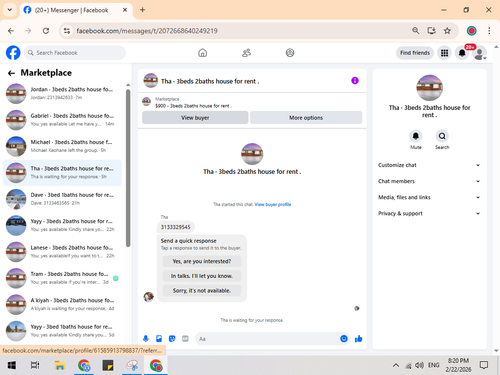Click the browser reload icon
Image resolution: width=500 pixels, height=375 pixels.
(46, 31)
